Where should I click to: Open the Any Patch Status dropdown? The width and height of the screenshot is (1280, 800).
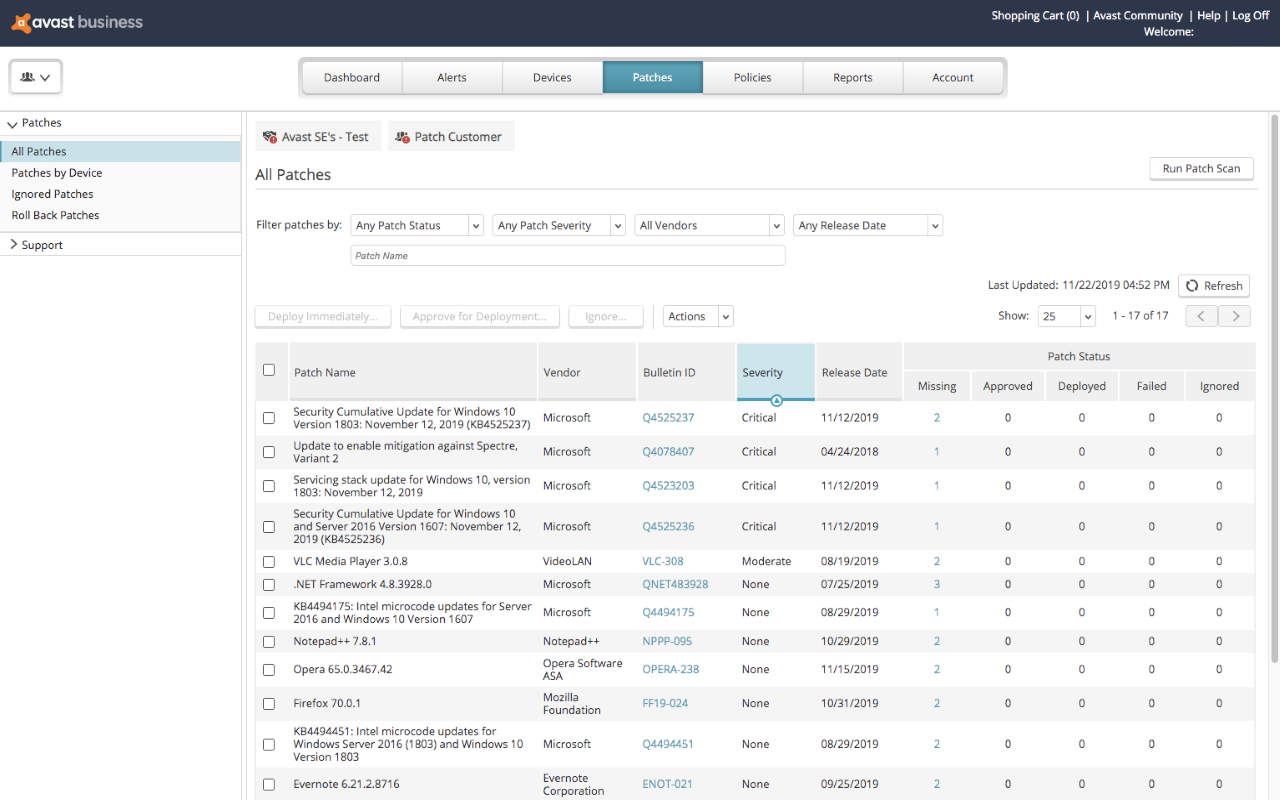click(417, 226)
